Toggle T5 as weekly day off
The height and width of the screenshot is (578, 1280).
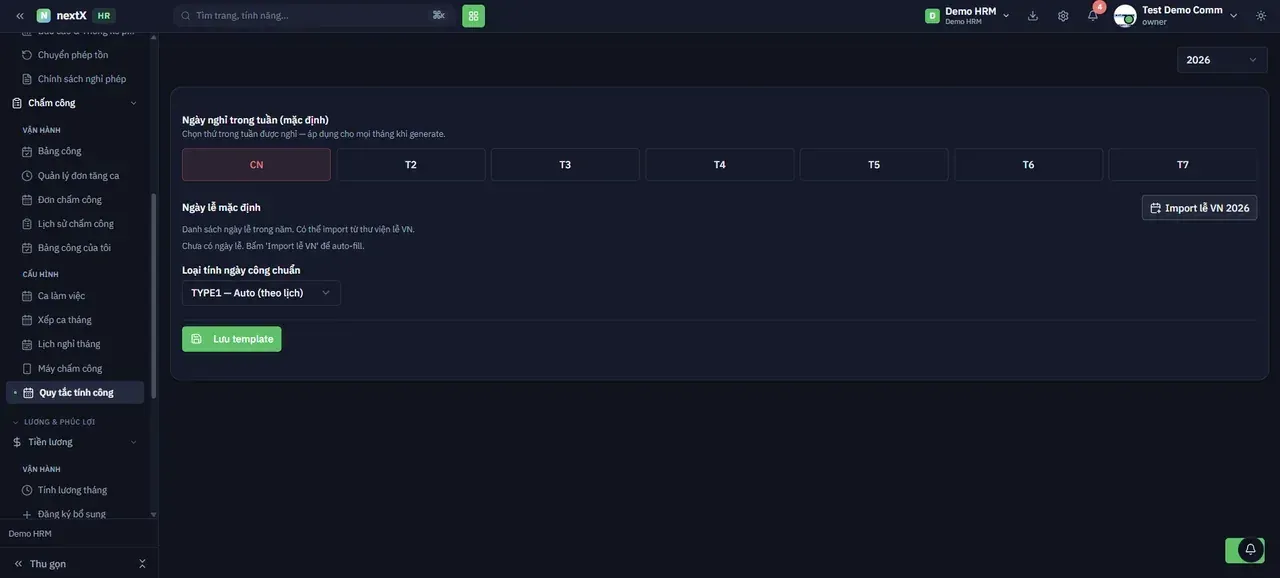(x=874, y=165)
